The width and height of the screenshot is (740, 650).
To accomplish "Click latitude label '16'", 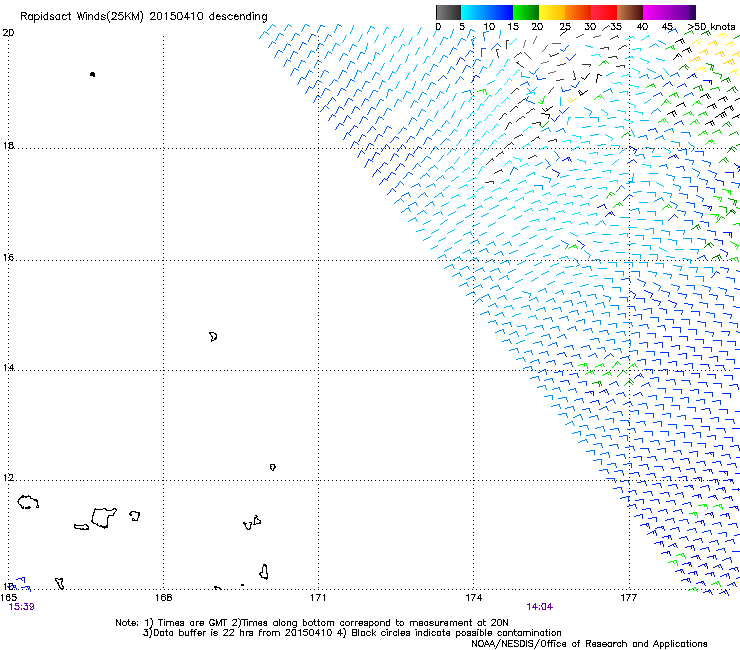I will (8, 257).
